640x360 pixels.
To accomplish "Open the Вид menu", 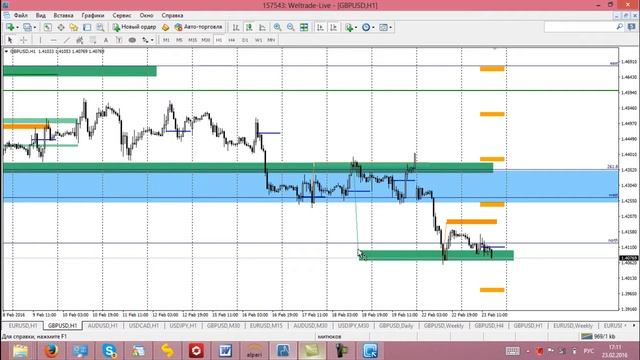I will 41,16.
